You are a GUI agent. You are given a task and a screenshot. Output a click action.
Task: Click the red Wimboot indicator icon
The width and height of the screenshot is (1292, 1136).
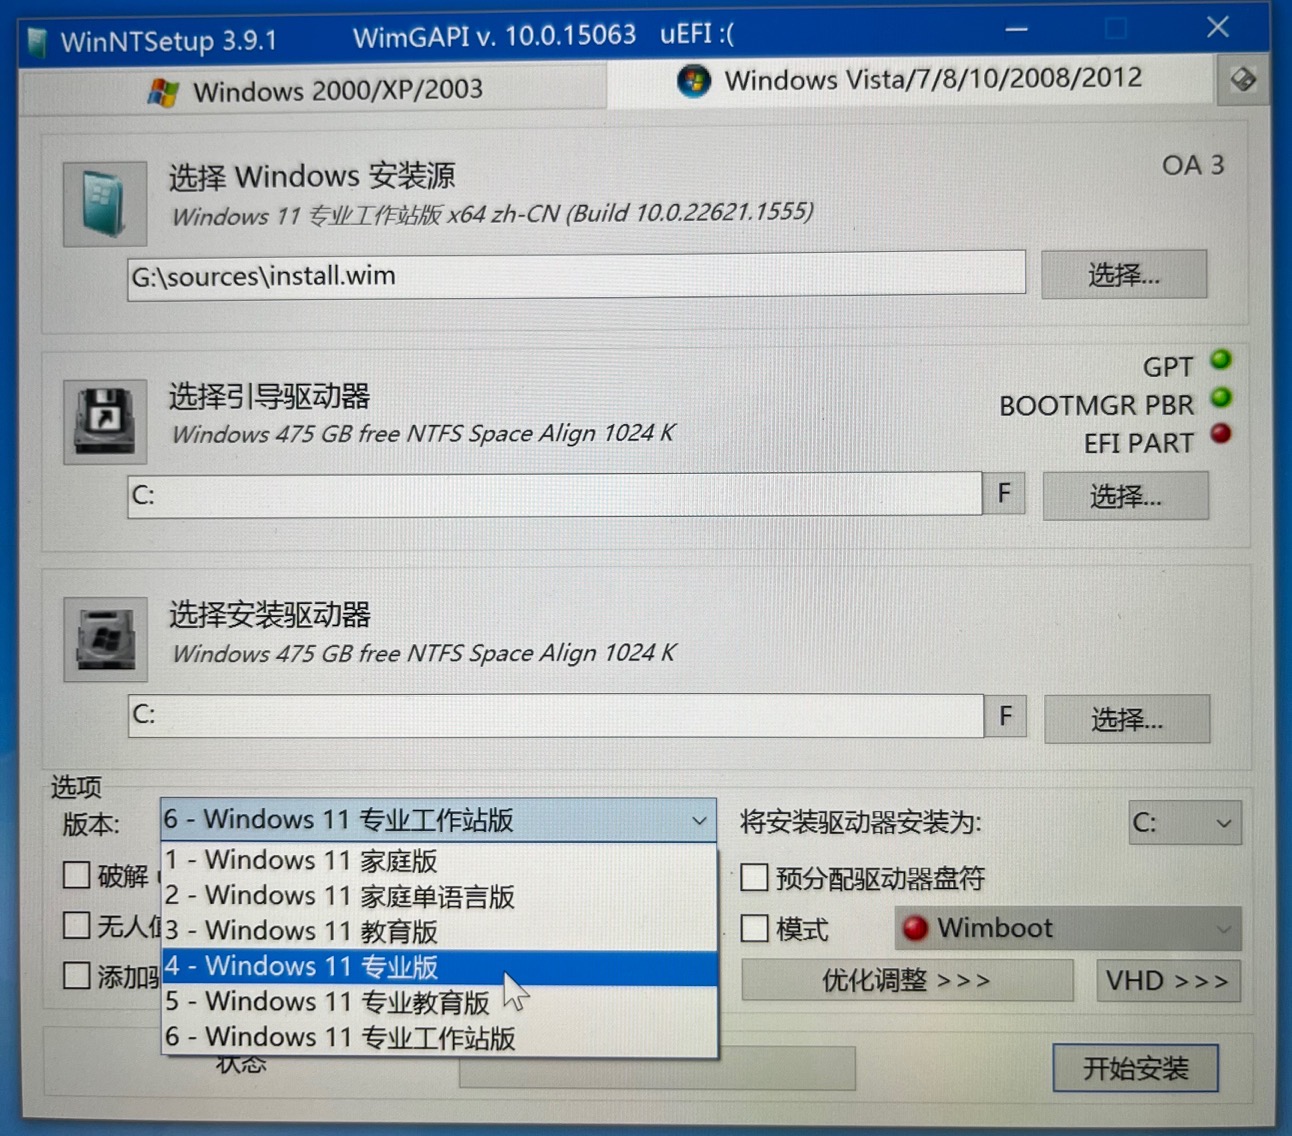click(915, 929)
